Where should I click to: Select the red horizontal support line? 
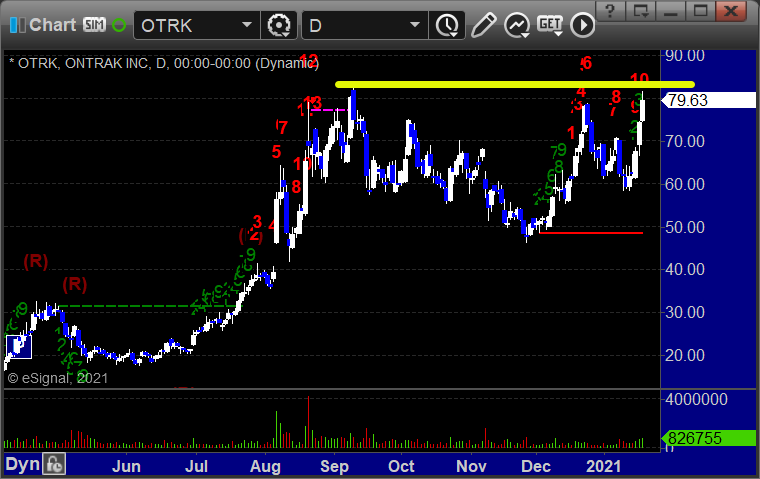(591, 233)
